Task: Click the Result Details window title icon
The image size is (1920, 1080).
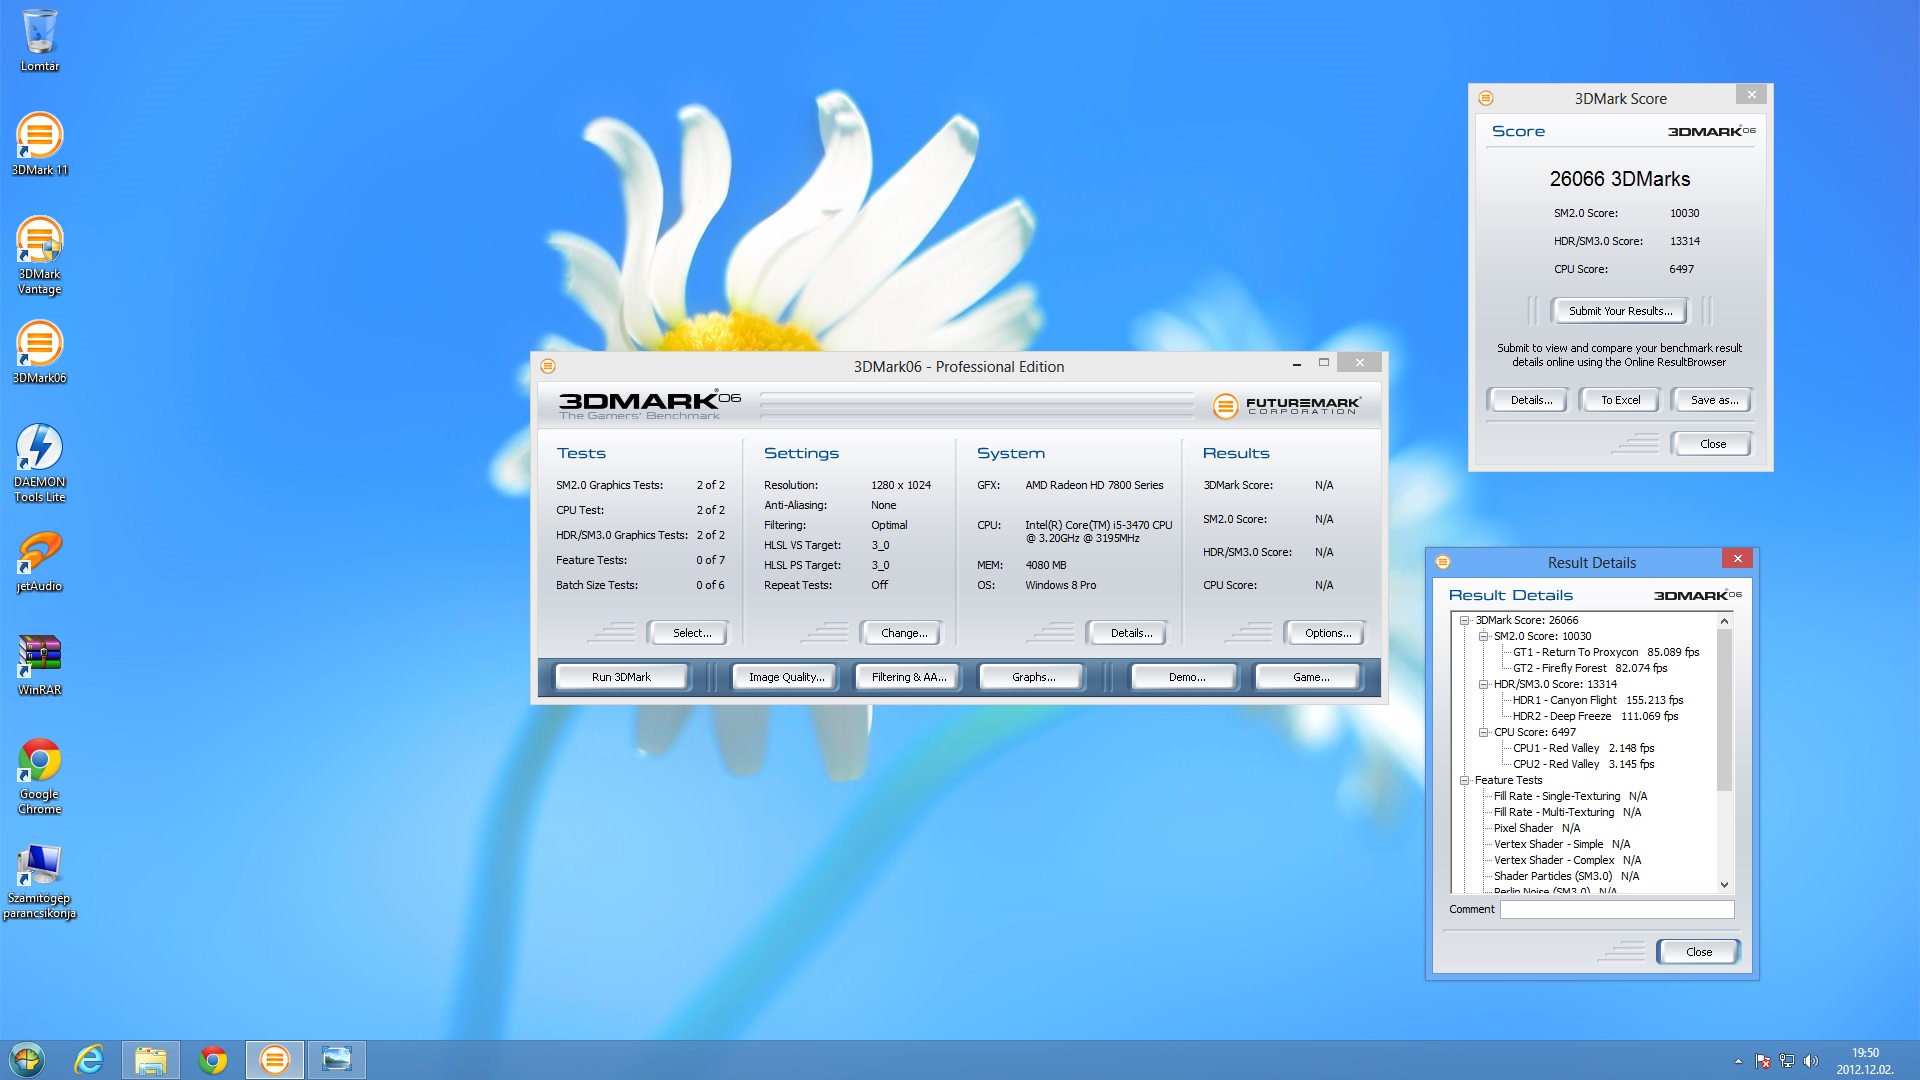Action: pos(1443,562)
